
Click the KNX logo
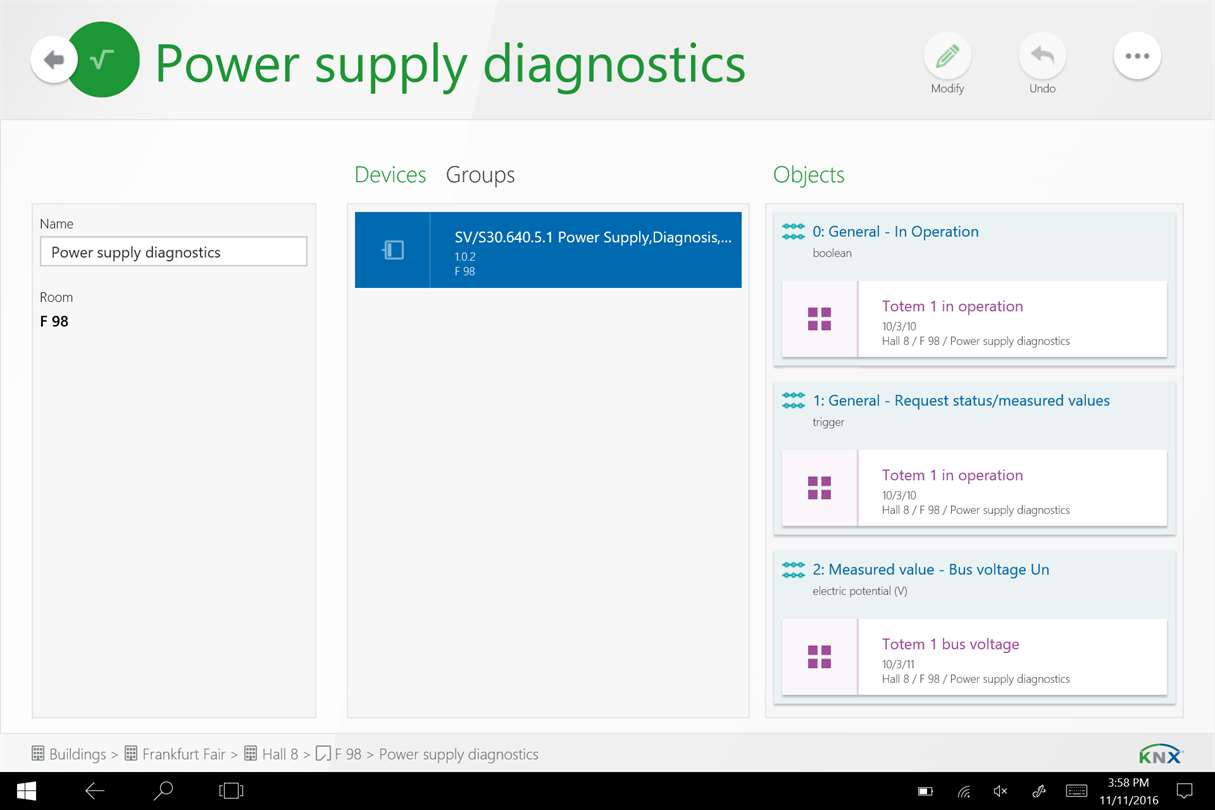(x=1160, y=754)
